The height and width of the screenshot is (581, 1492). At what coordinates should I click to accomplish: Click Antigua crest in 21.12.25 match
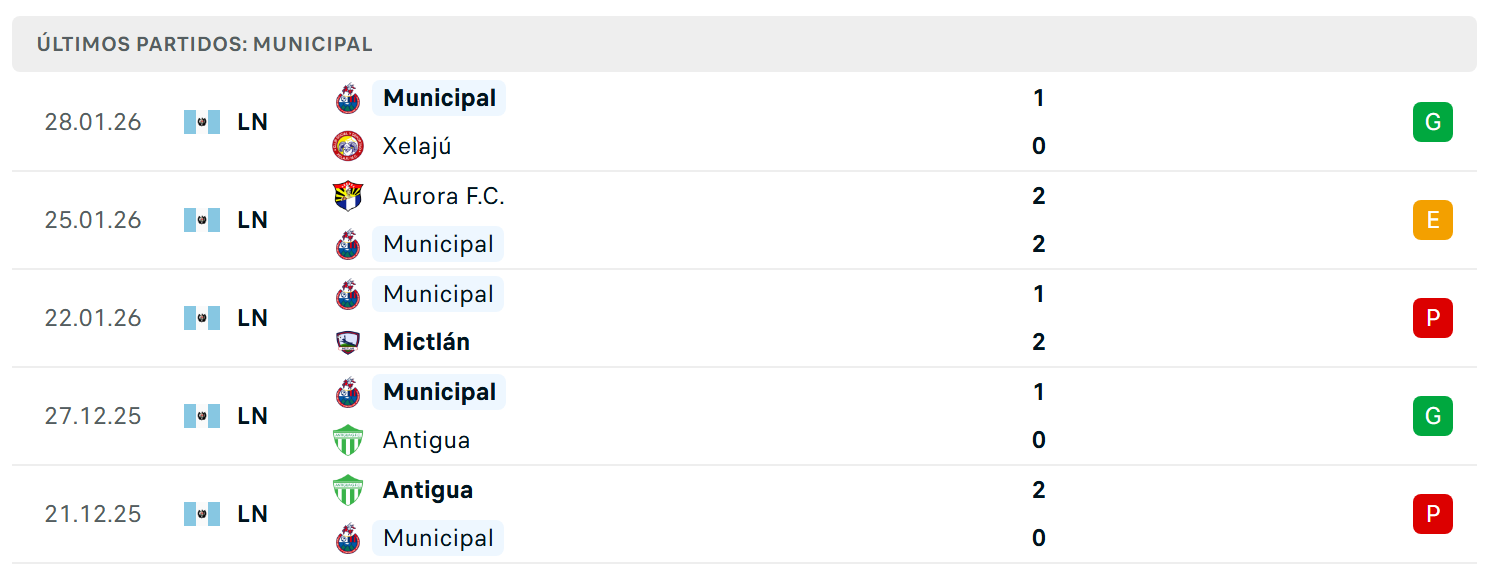coord(348,490)
